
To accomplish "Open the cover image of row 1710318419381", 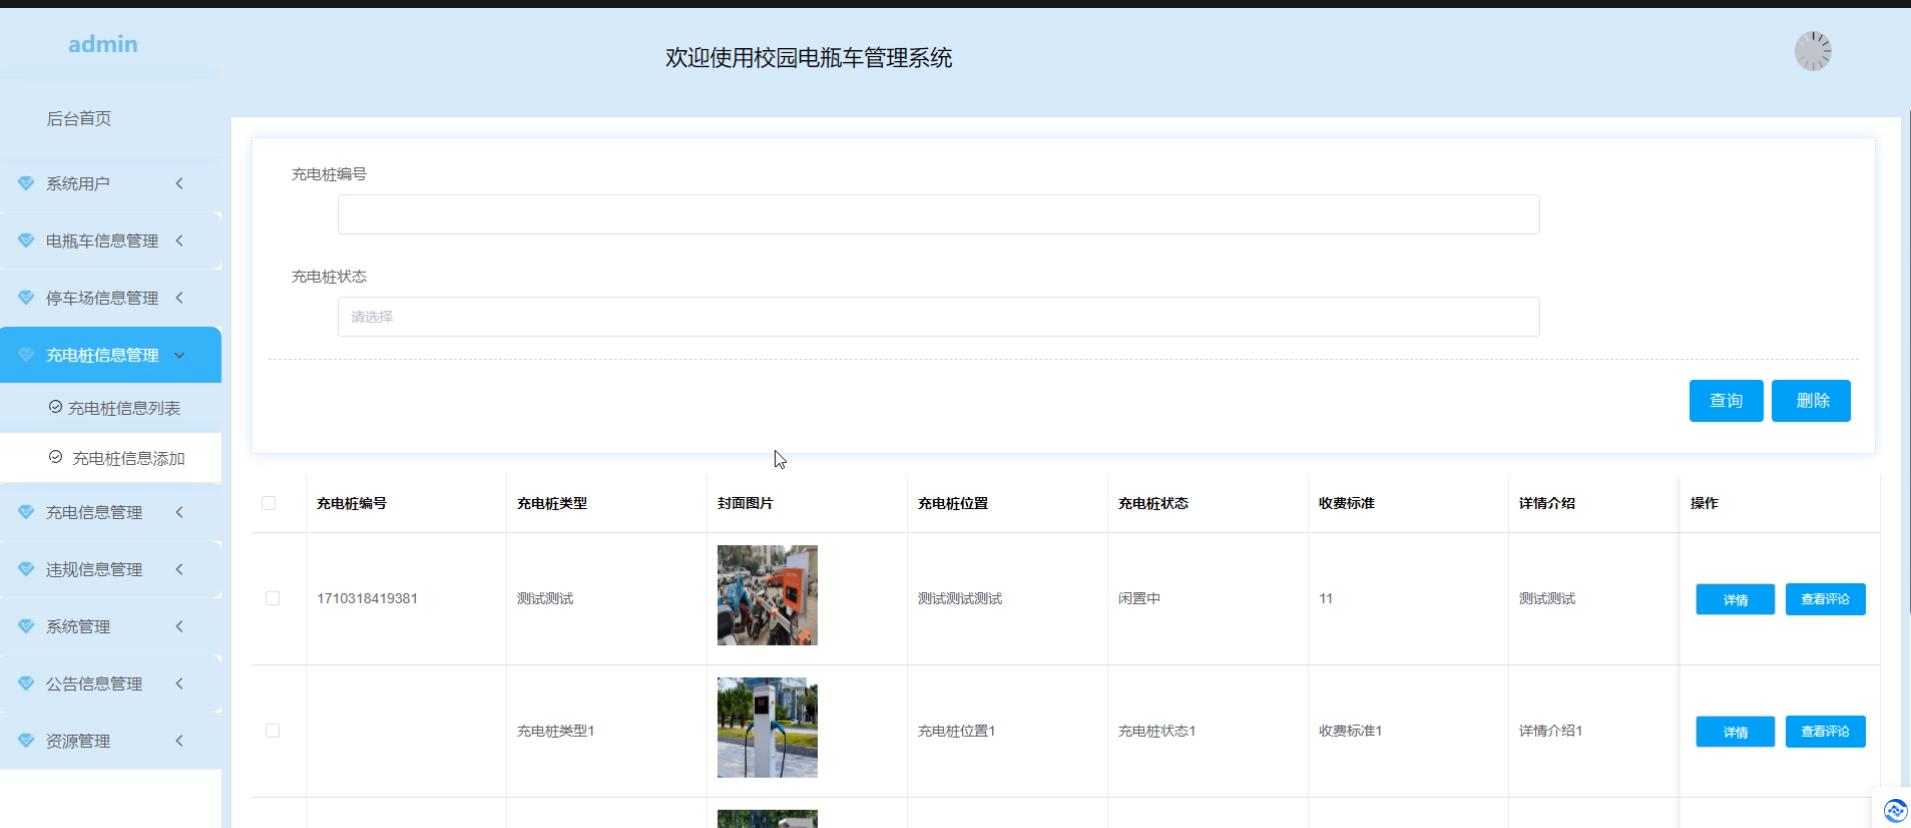I will coord(767,595).
